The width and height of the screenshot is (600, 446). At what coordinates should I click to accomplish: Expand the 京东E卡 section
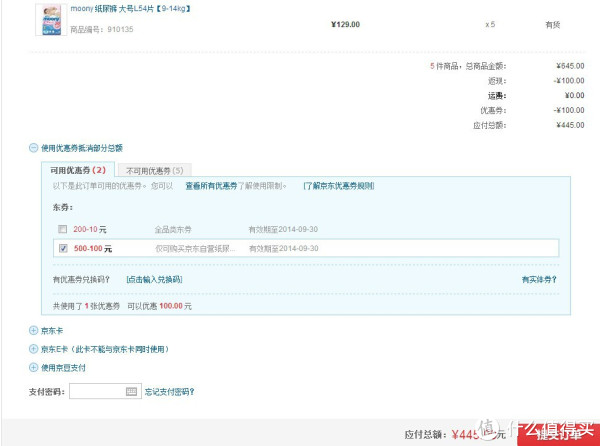tap(33, 349)
